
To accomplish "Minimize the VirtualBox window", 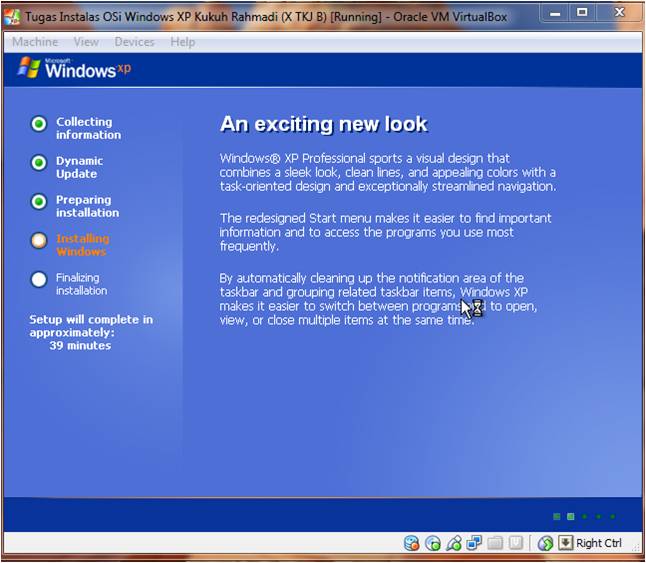I will [x=555, y=14].
